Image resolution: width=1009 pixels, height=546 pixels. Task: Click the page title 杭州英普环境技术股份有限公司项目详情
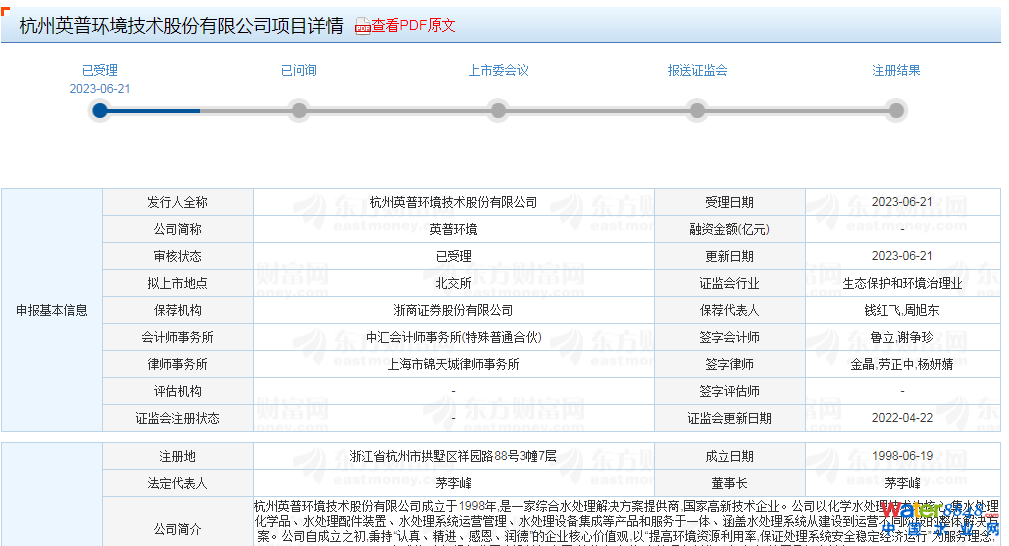click(181, 26)
